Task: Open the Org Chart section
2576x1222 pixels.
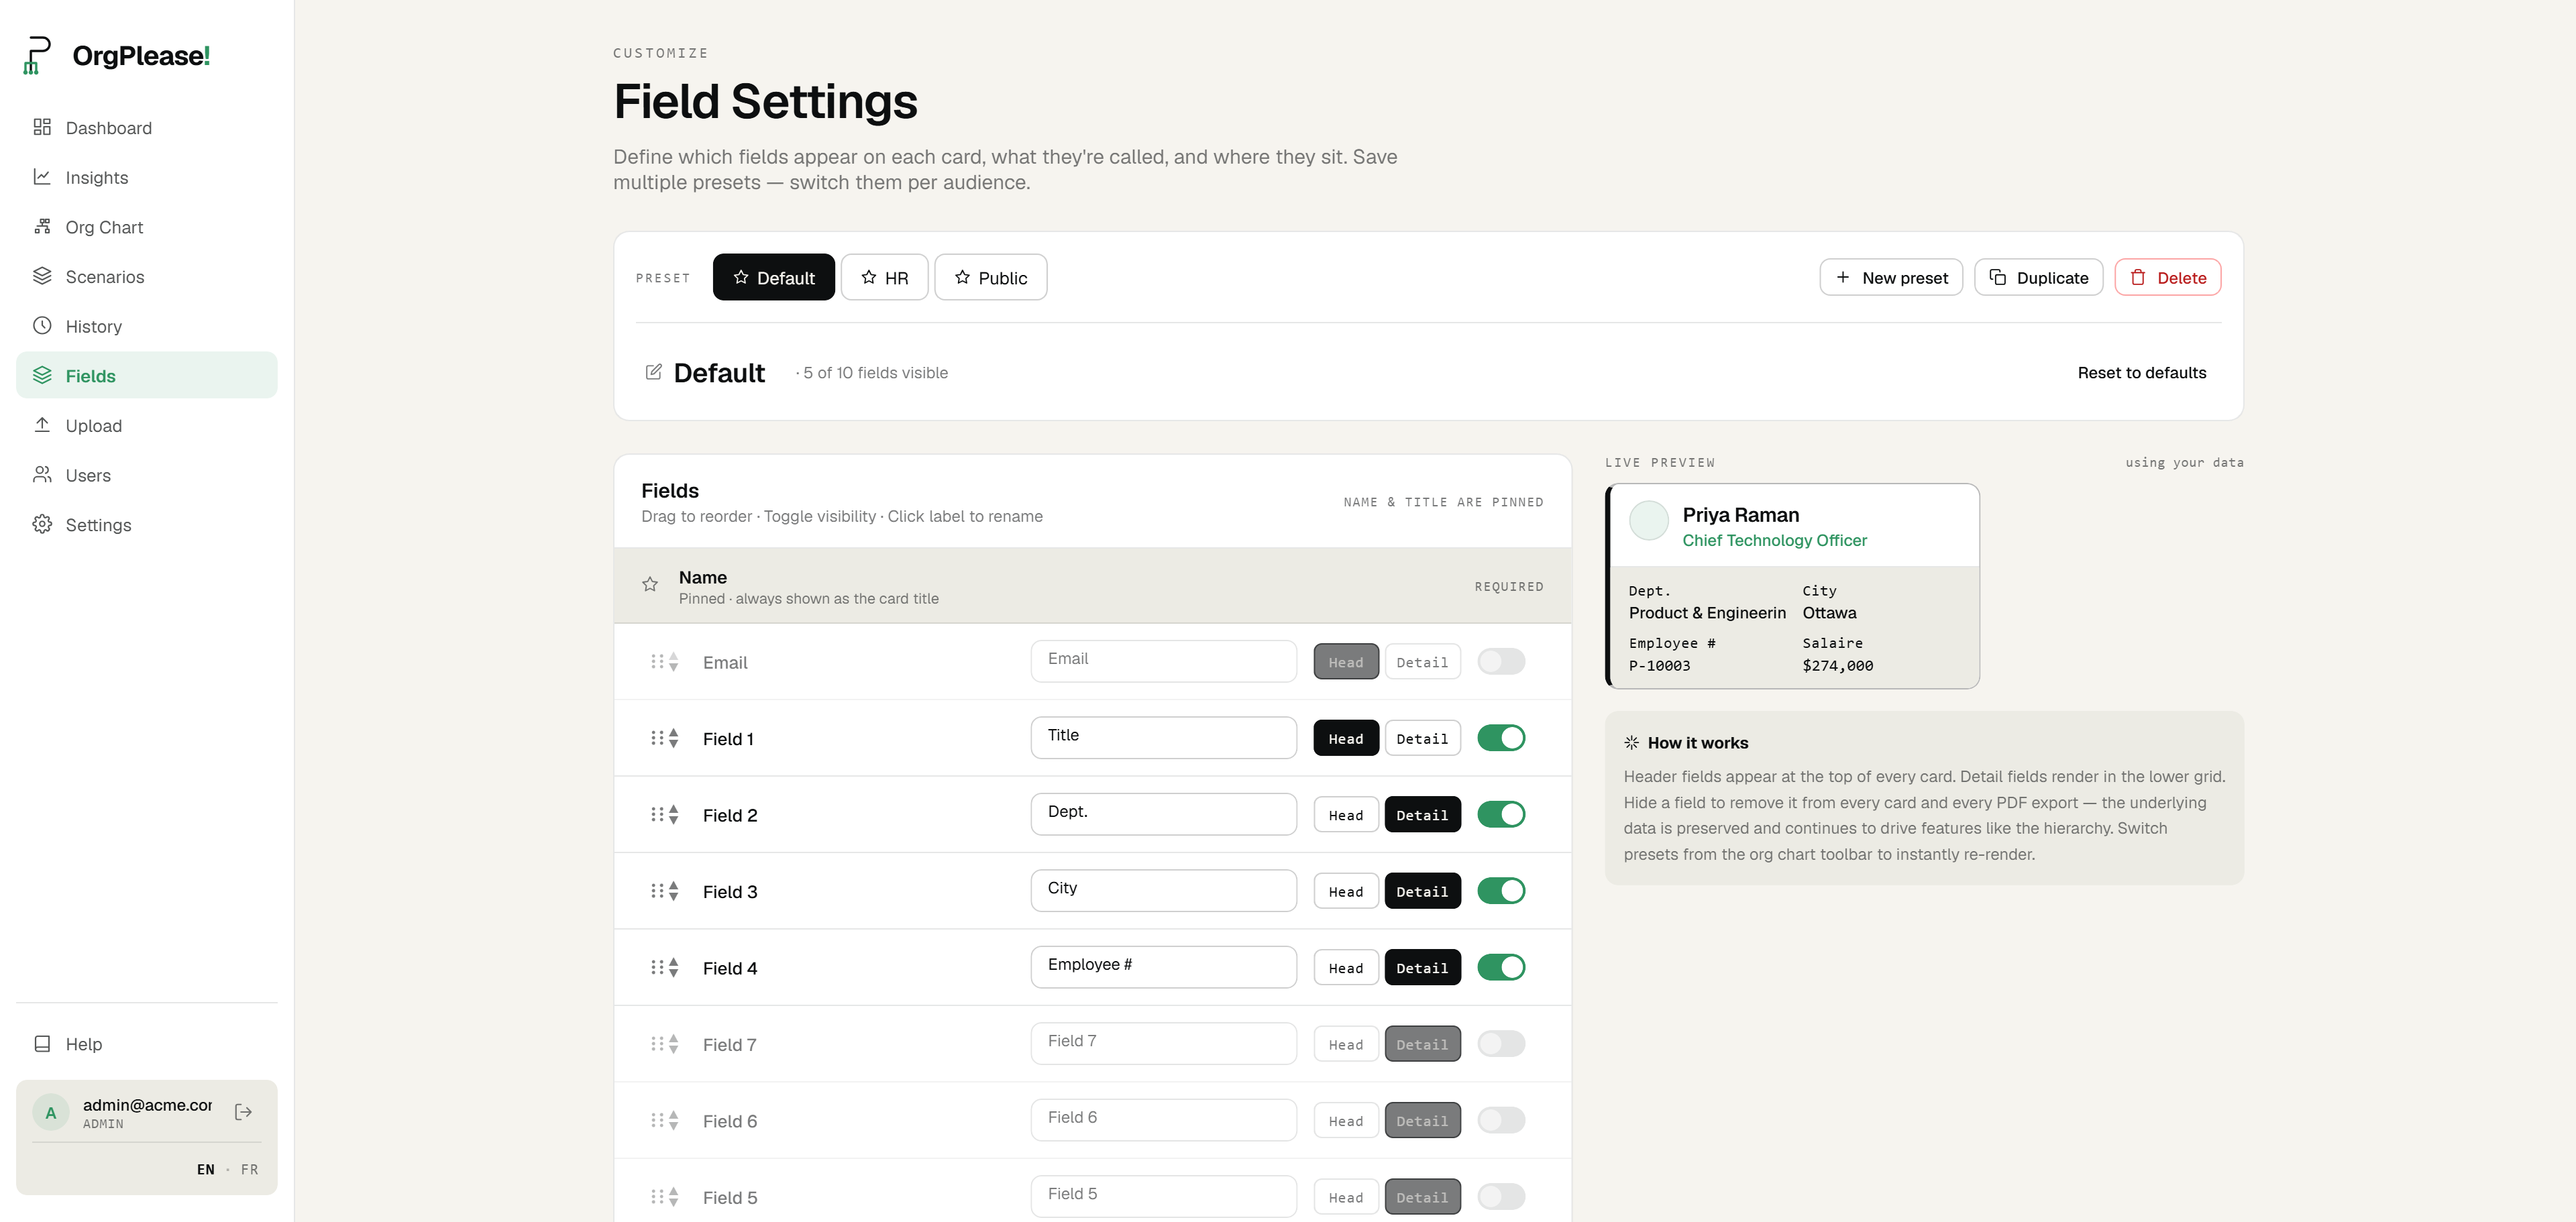Action: tap(146, 227)
